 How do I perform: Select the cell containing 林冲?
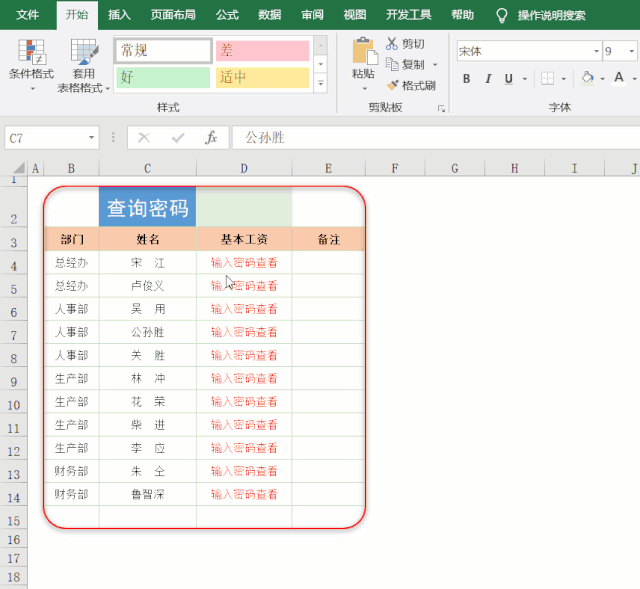tap(147, 378)
